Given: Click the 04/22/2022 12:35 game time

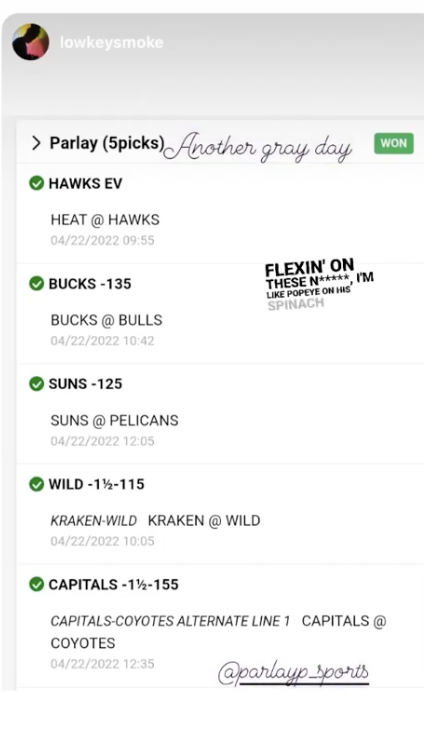Looking at the screenshot, I should click(x=102, y=664).
